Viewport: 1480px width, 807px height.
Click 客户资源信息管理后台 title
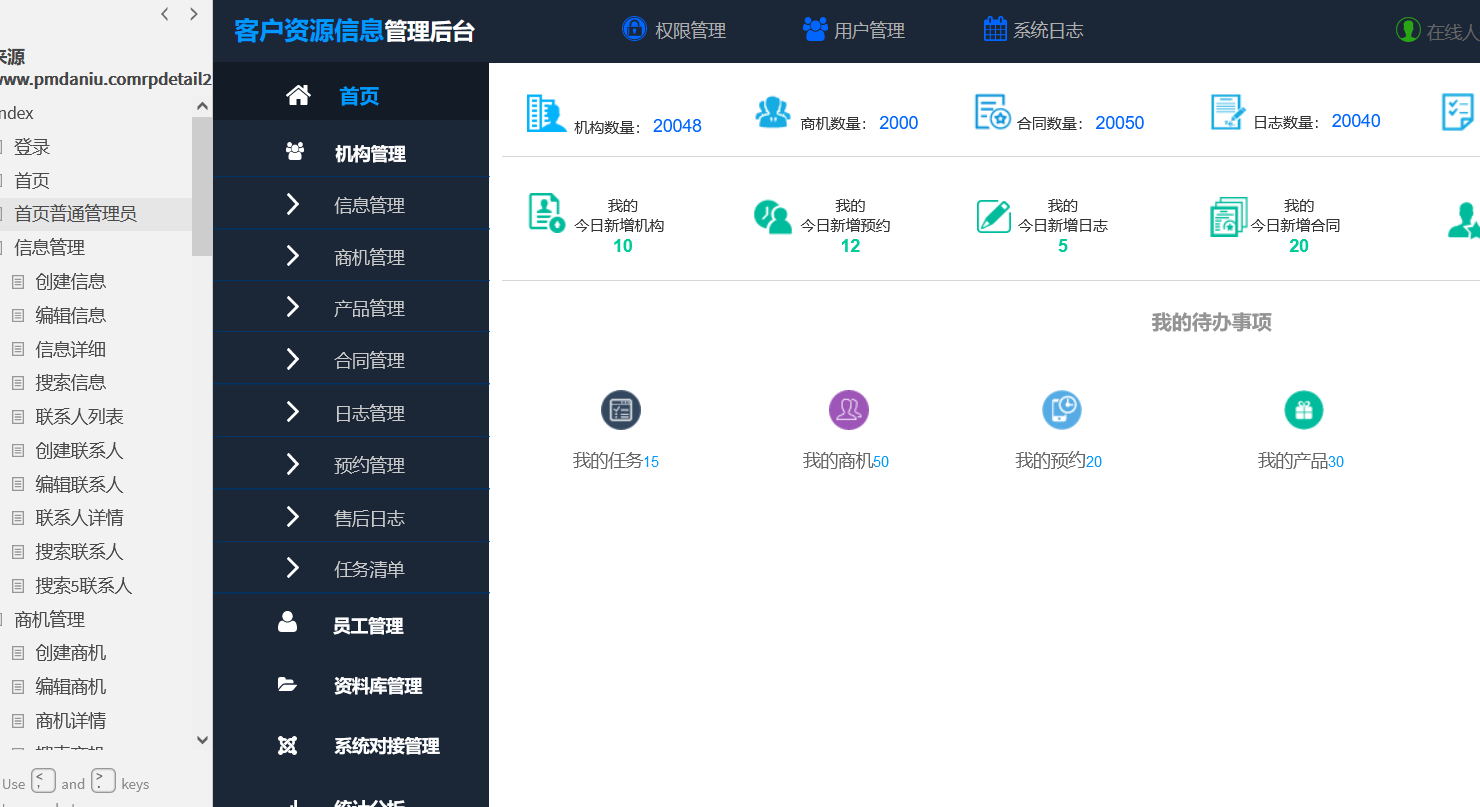click(354, 31)
